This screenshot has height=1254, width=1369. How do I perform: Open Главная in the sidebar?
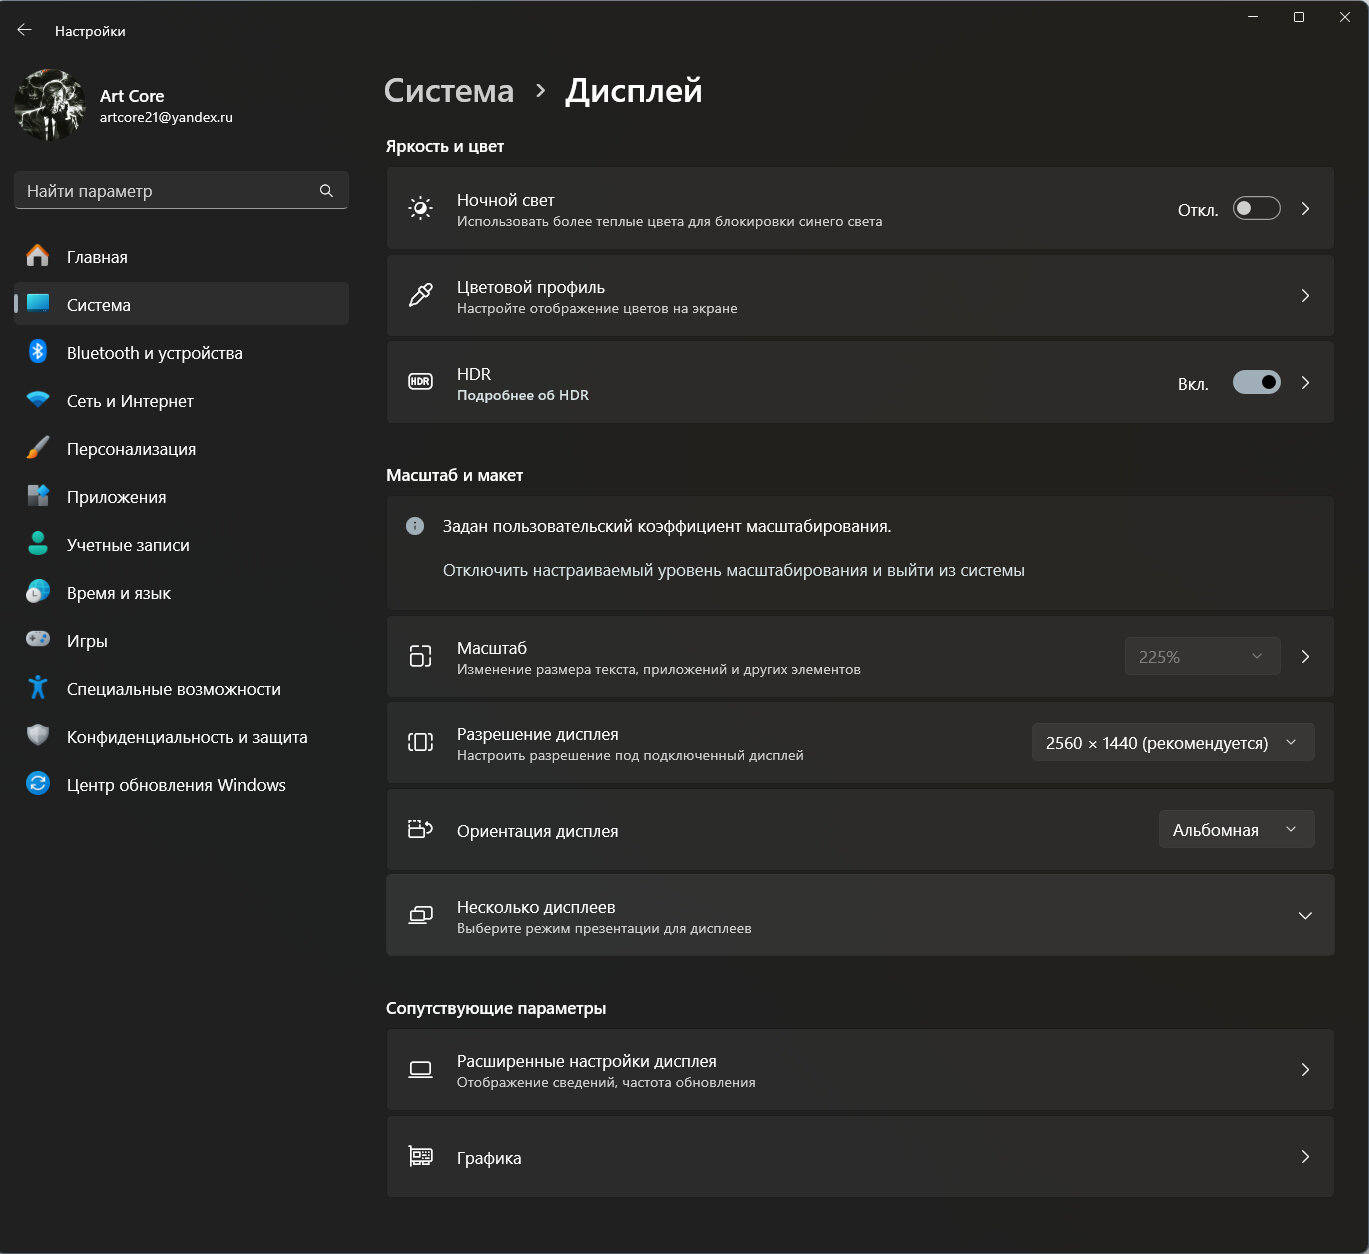181,257
